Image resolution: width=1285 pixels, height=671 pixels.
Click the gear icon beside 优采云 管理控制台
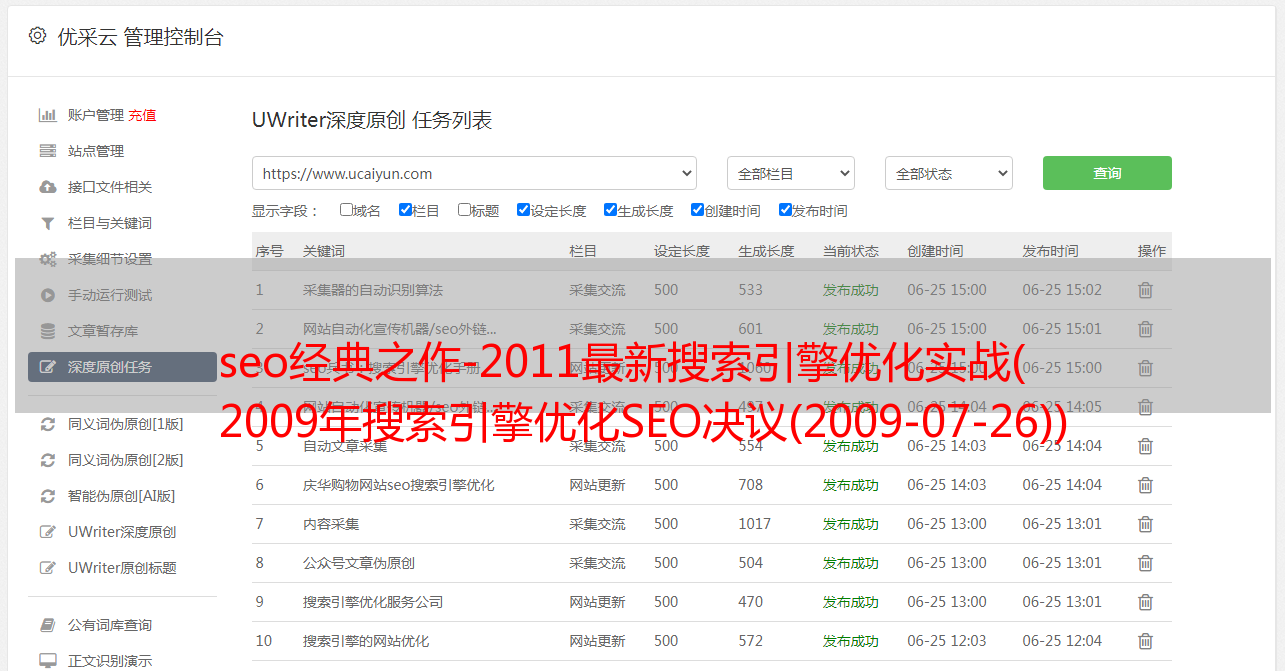point(37,36)
